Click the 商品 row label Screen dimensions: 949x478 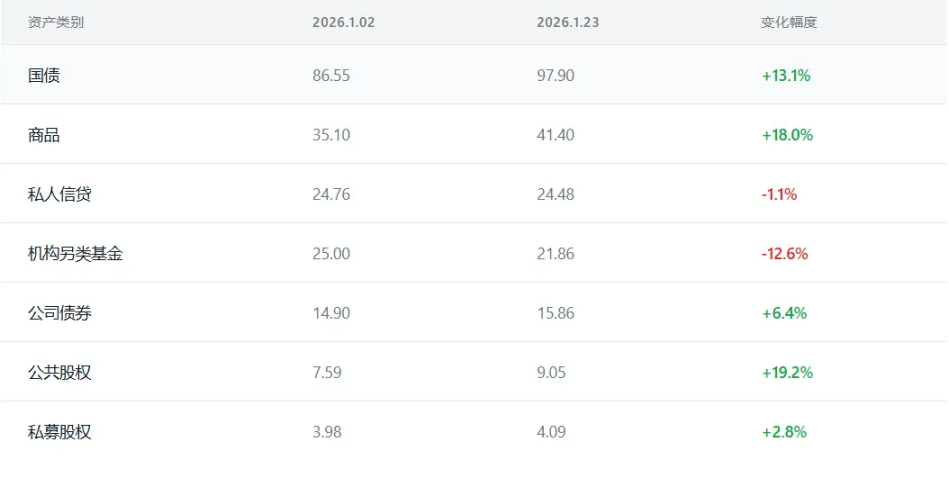(x=44, y=135)
